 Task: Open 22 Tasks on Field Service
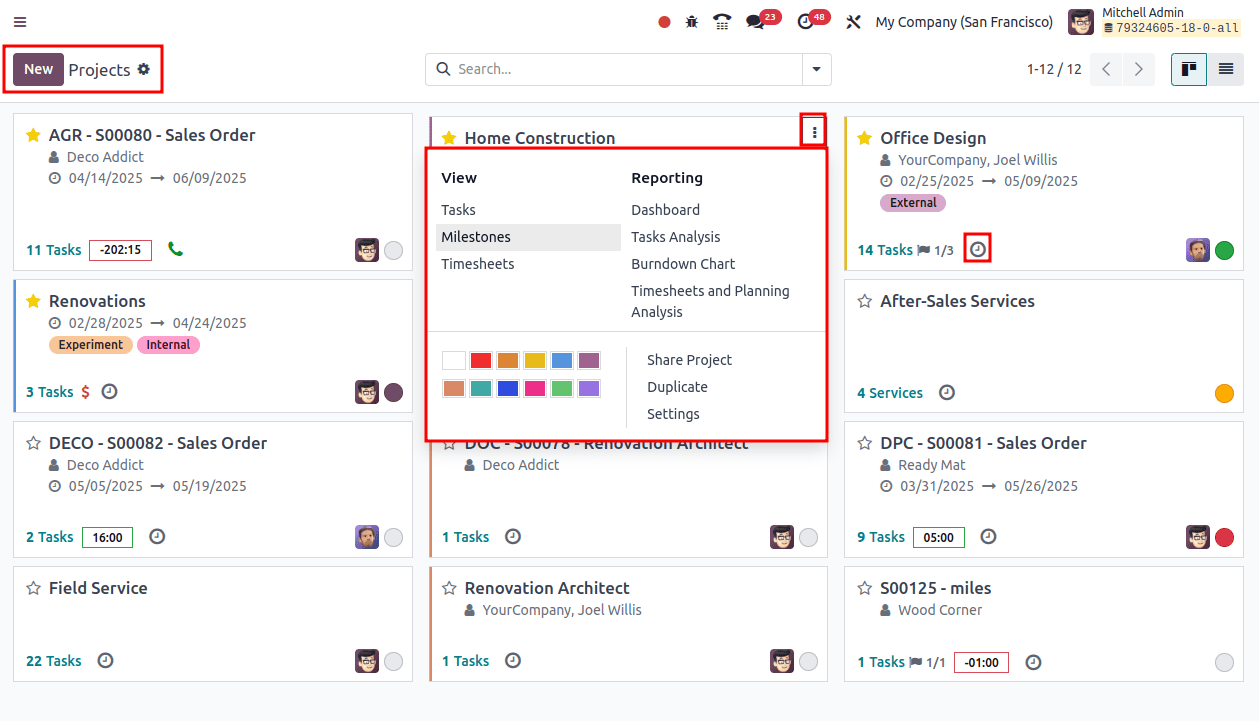tap(54, 661)
